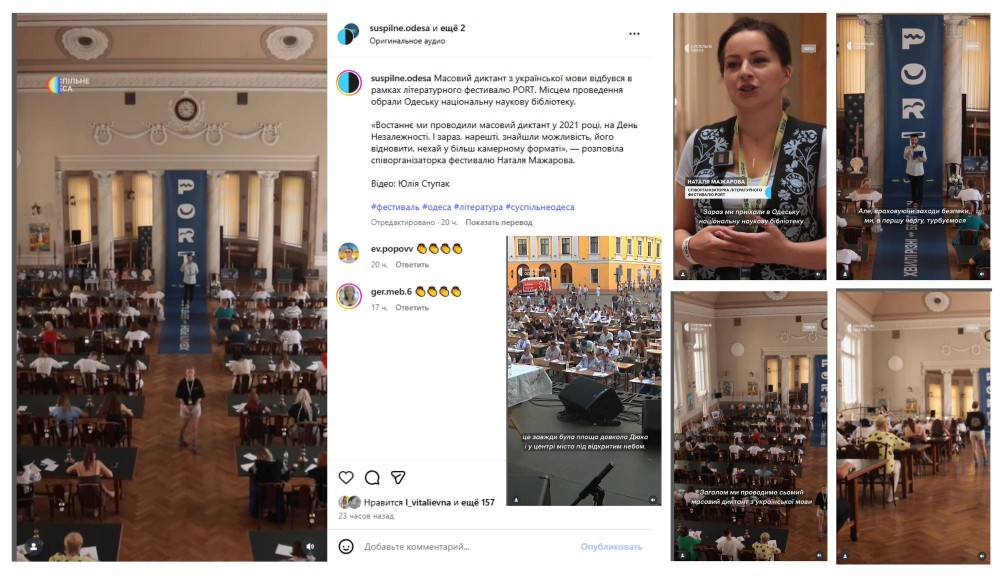Like the post with heart icon
1000x581 pixels.
346,477
